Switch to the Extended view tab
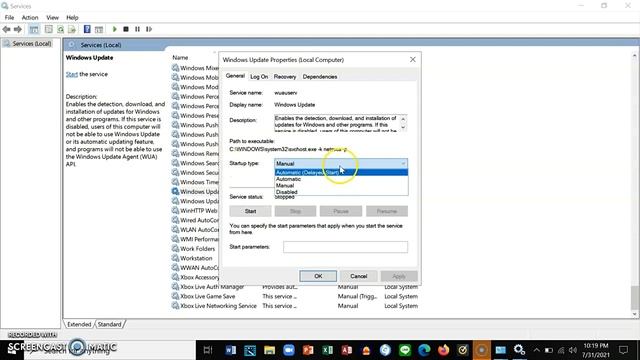 [79, 324]
